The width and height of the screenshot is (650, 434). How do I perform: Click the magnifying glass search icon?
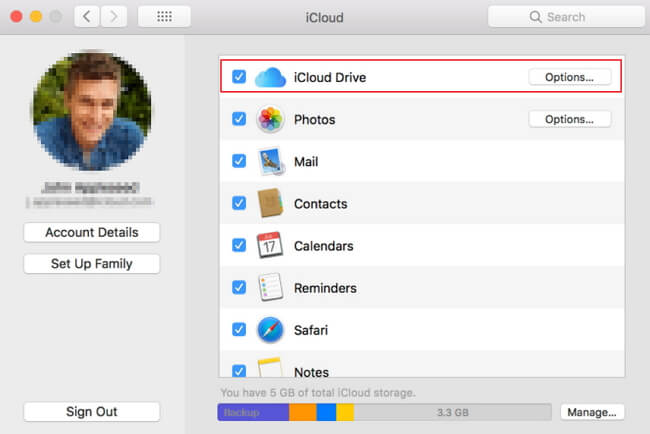[x=535, y=17]
